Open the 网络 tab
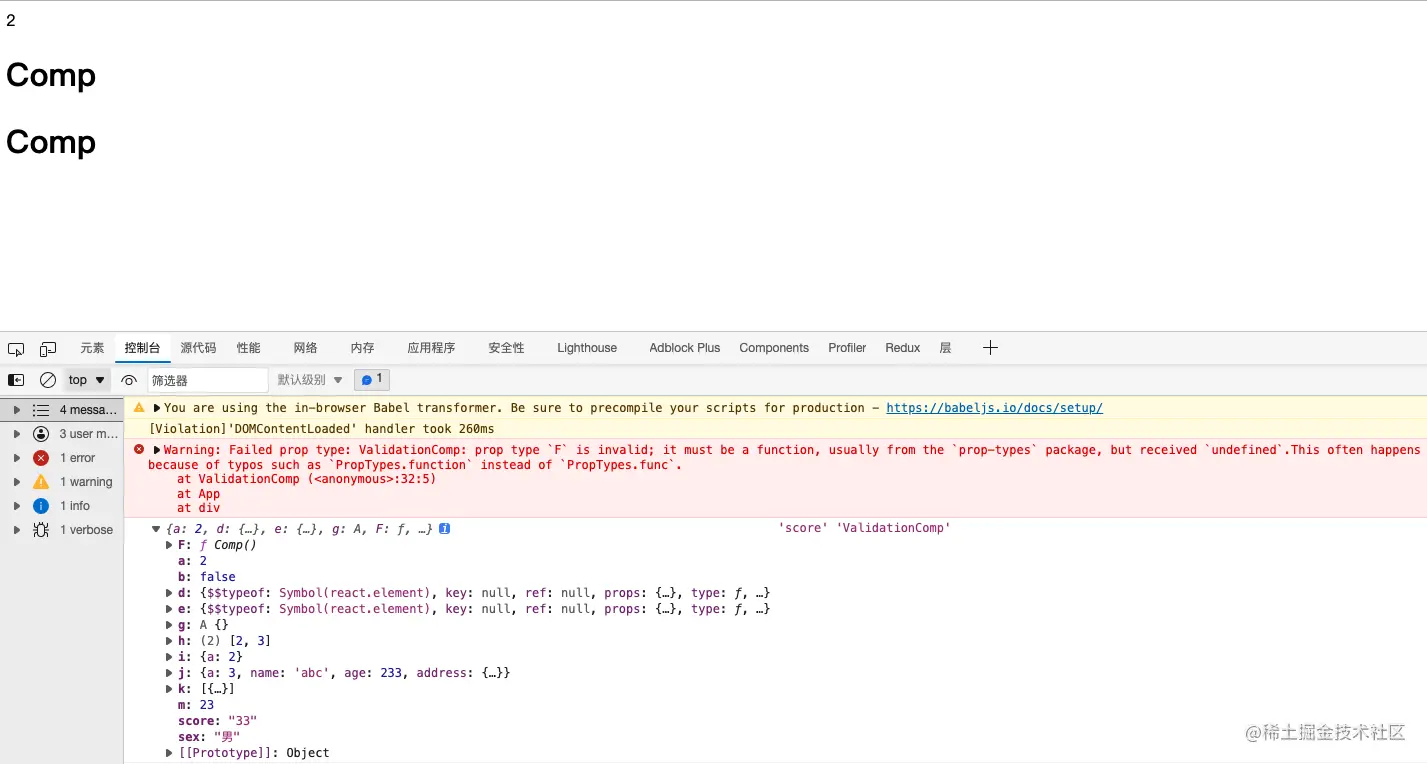The image size is (1427, 764). pyautogui.click(x=306, y=348)
